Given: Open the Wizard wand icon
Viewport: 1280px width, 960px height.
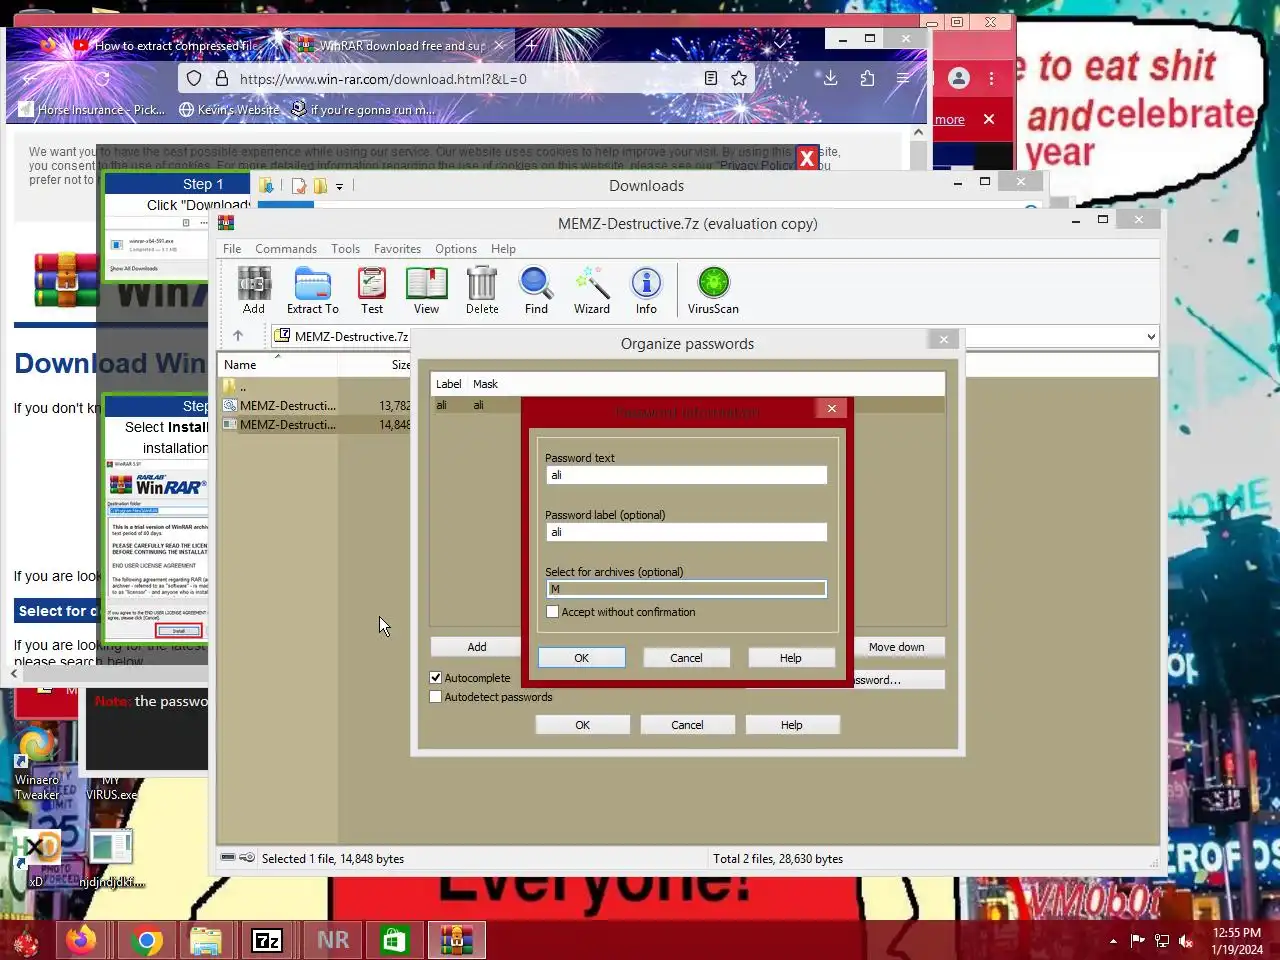Looking at the screenshot, I should point(592,291).
